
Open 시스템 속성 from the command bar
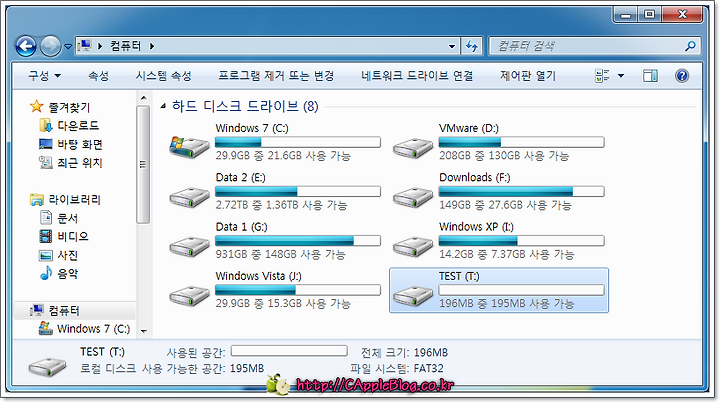(x=163, y=75)
